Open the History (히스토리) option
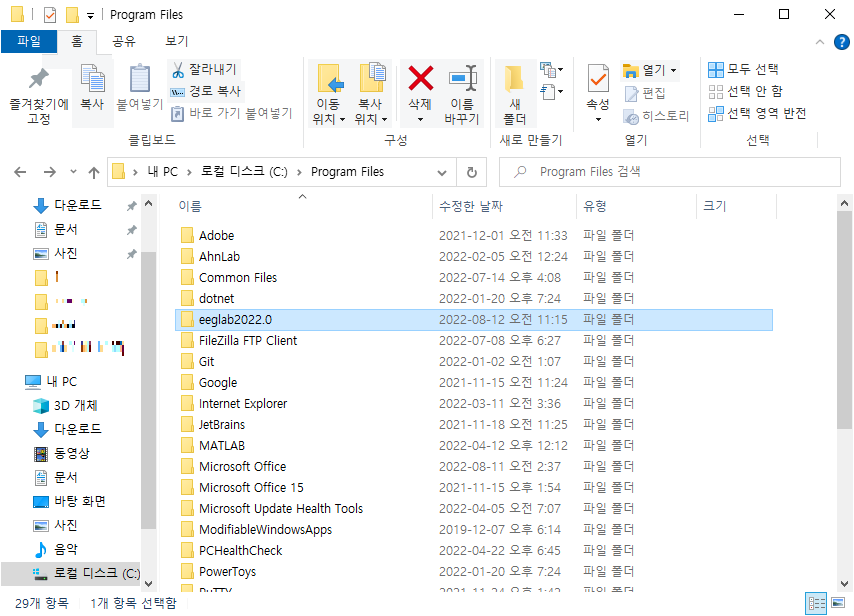 pyautogui.click(x=656, y=116)
